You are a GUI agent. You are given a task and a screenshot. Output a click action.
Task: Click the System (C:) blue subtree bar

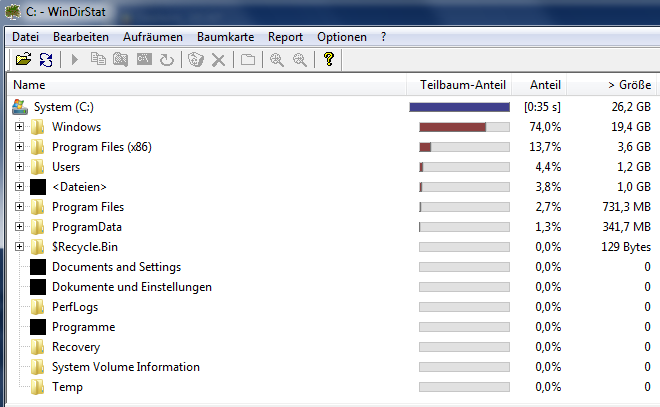click(x=459, y=107)
